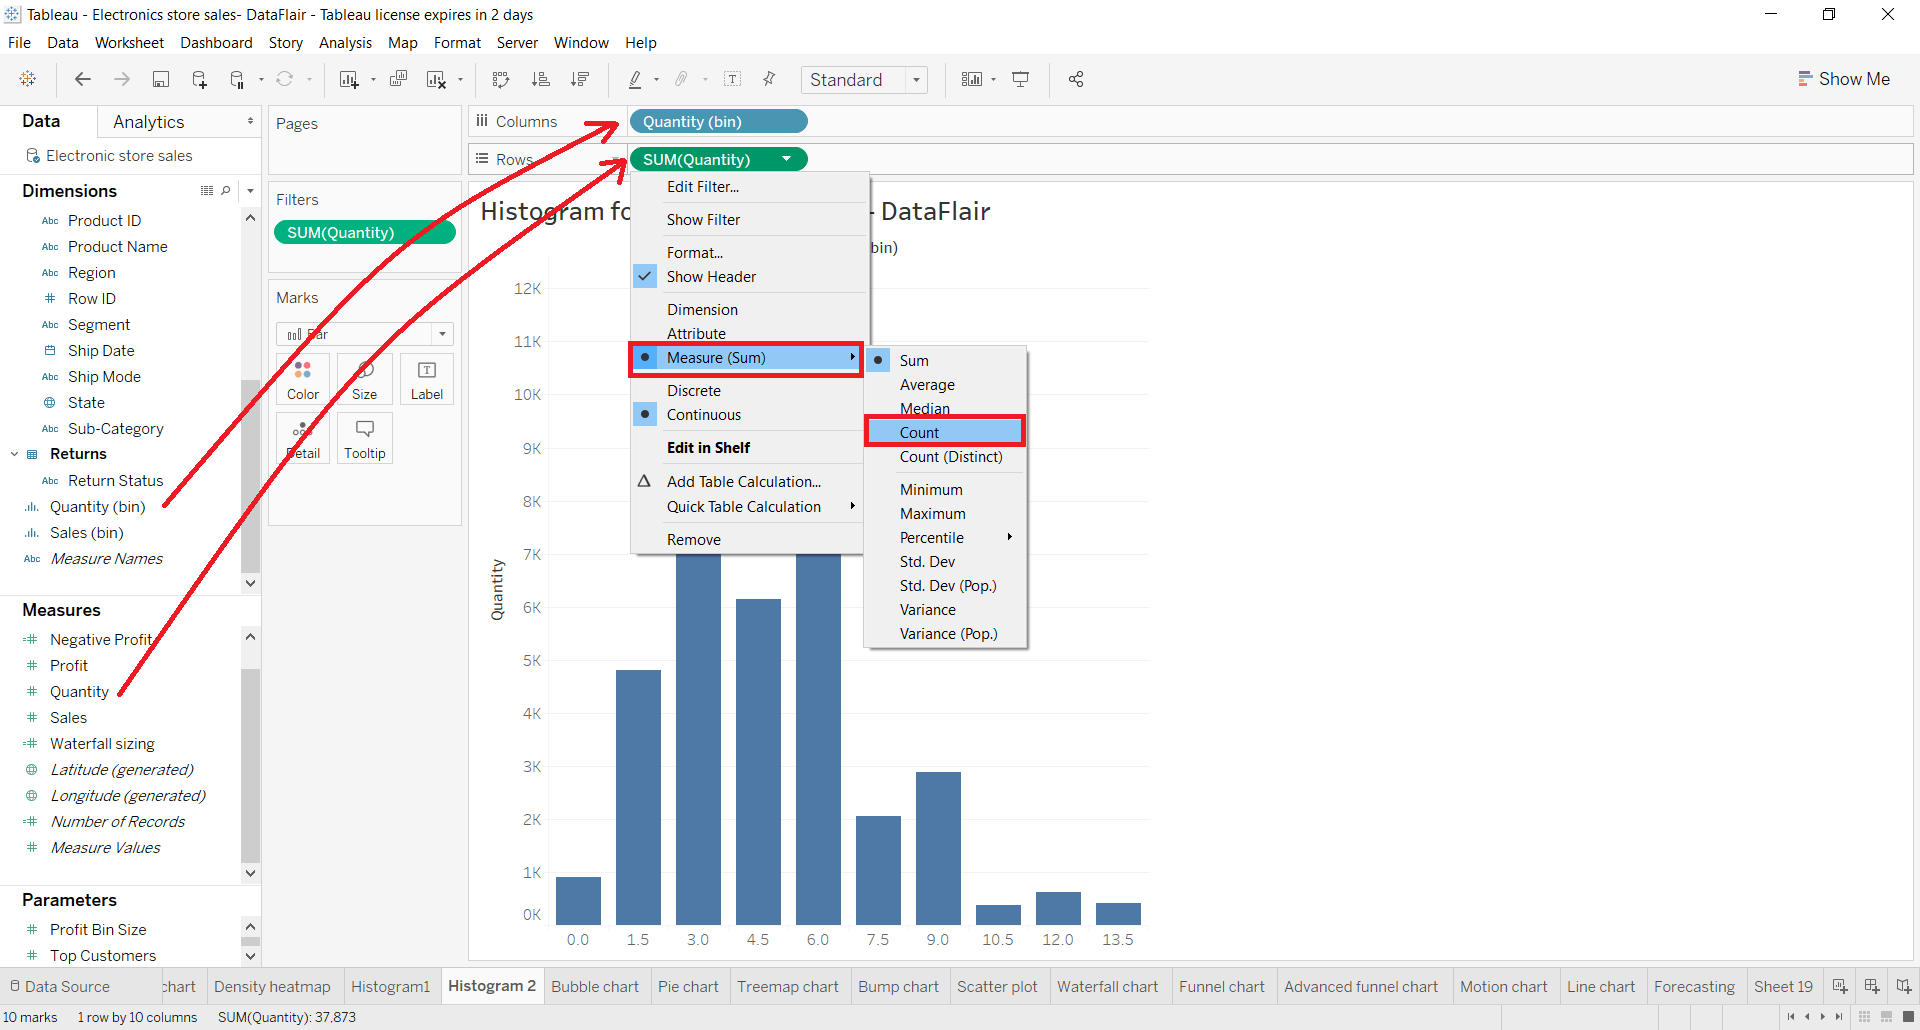Screen dimensions: 1920x1030
Task: Click the New Data Source icon
Action: point(199,80)
